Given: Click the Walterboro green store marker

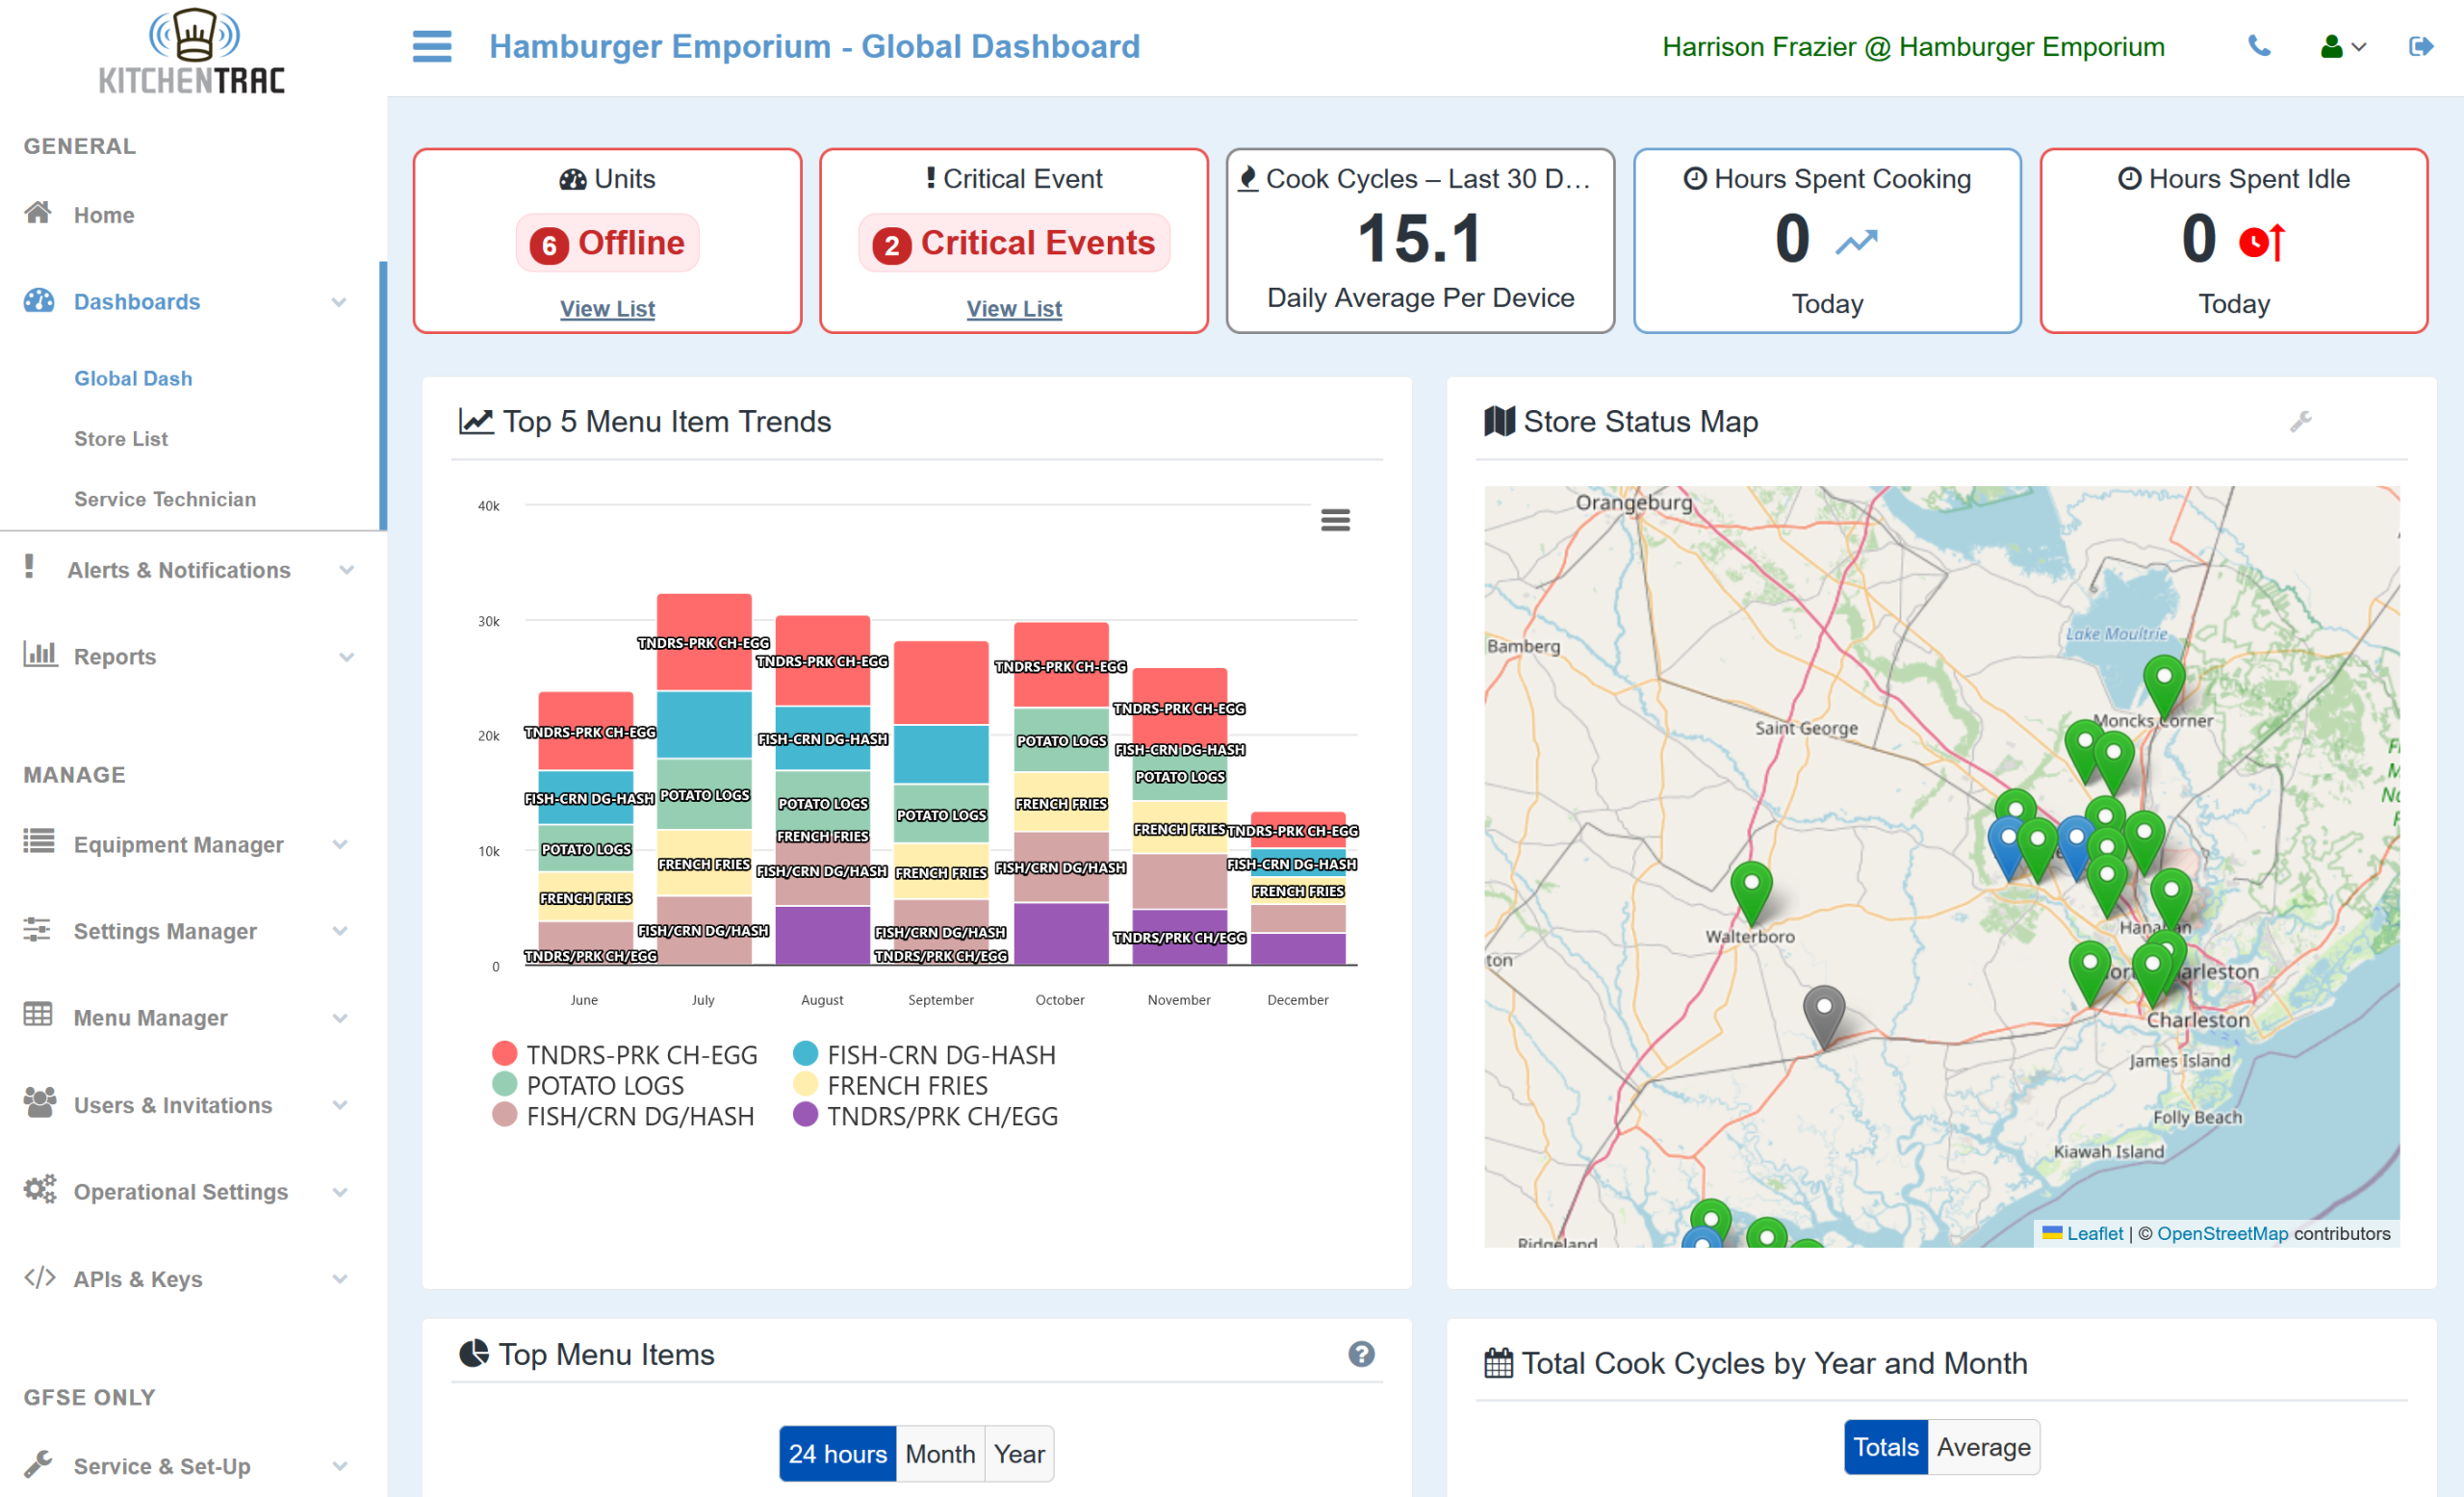Looking at the screenshot, I should 1751,886.
